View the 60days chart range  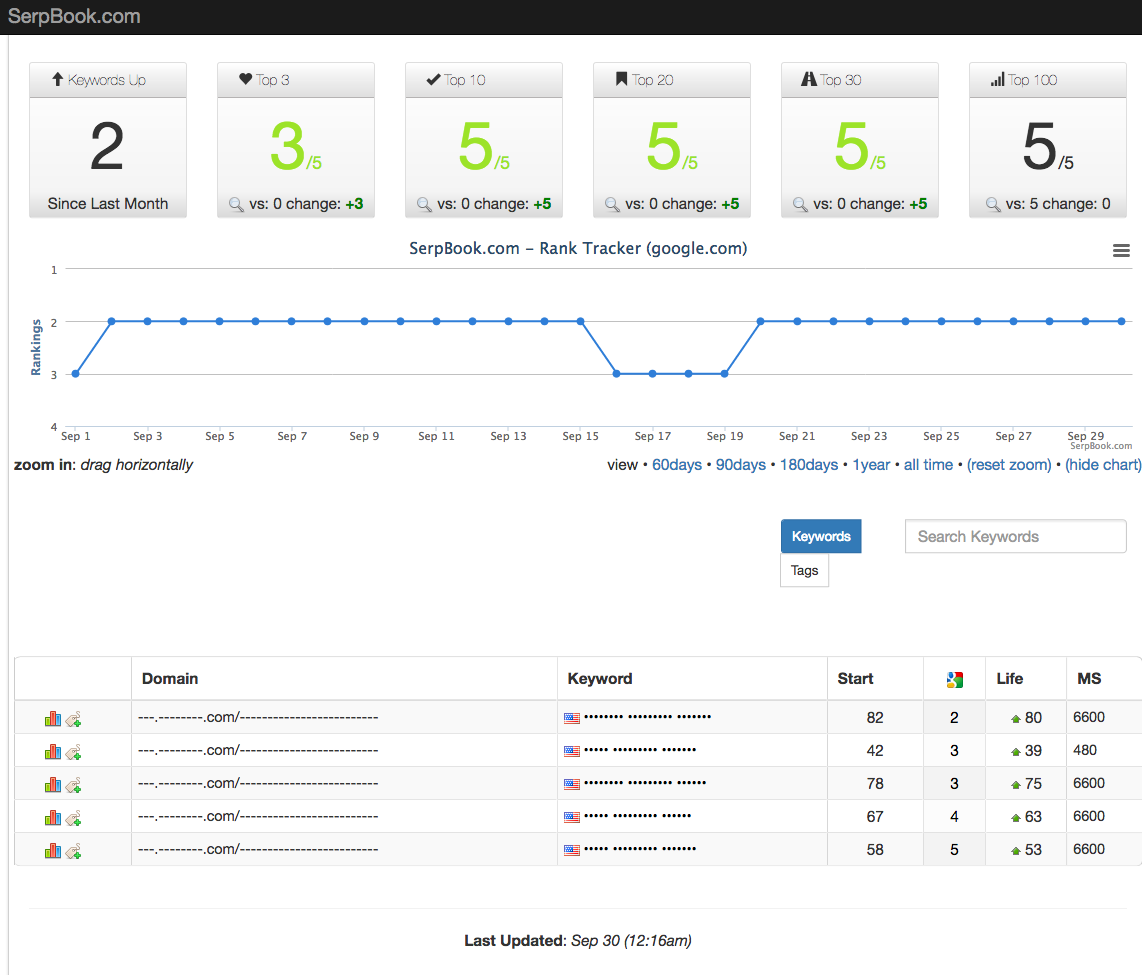pyautogui.click(x=677, y=465)
